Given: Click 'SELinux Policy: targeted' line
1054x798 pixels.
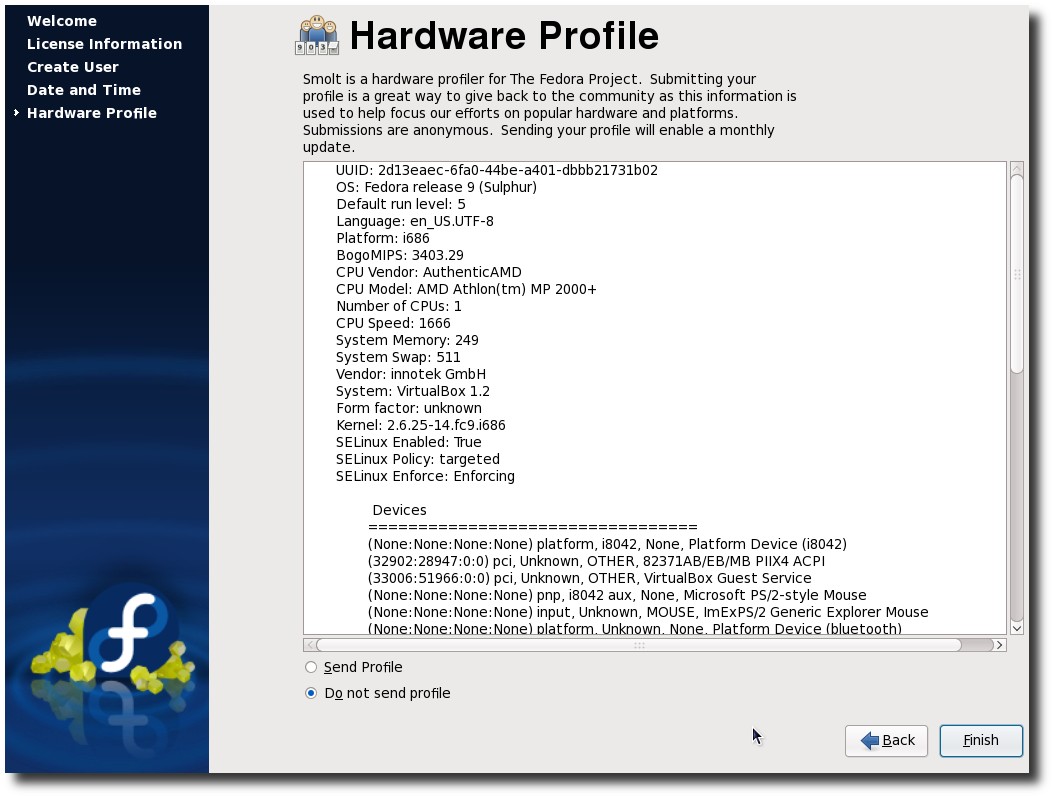Looking at the screenshot, I should (417, 459).
